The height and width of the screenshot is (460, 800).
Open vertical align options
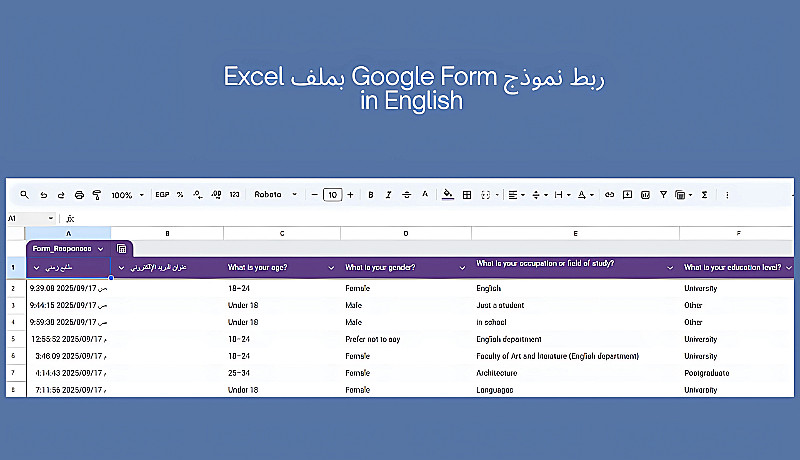tap(540, 195)
